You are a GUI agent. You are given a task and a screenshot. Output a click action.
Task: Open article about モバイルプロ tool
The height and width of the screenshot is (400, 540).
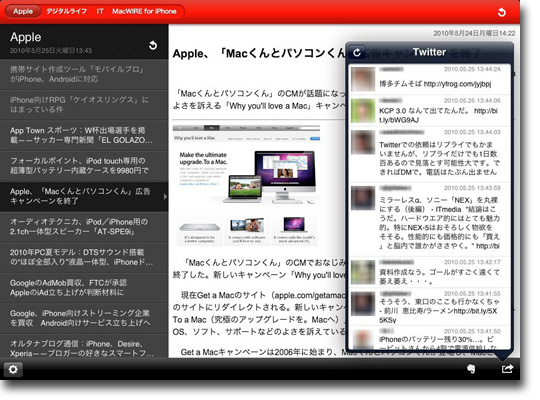pos(84,74)
